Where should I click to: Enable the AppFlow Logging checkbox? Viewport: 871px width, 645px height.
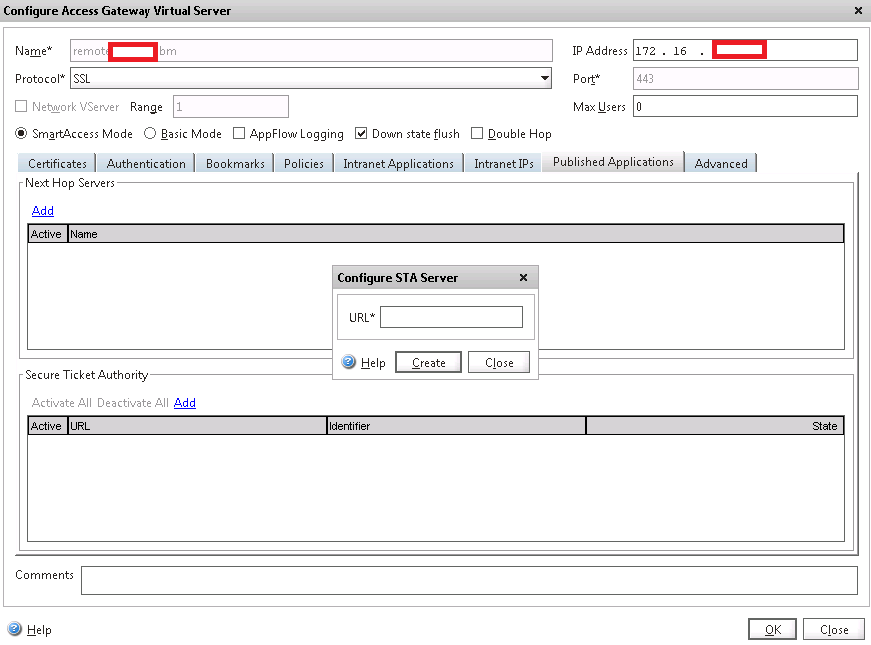coord(239,133)
